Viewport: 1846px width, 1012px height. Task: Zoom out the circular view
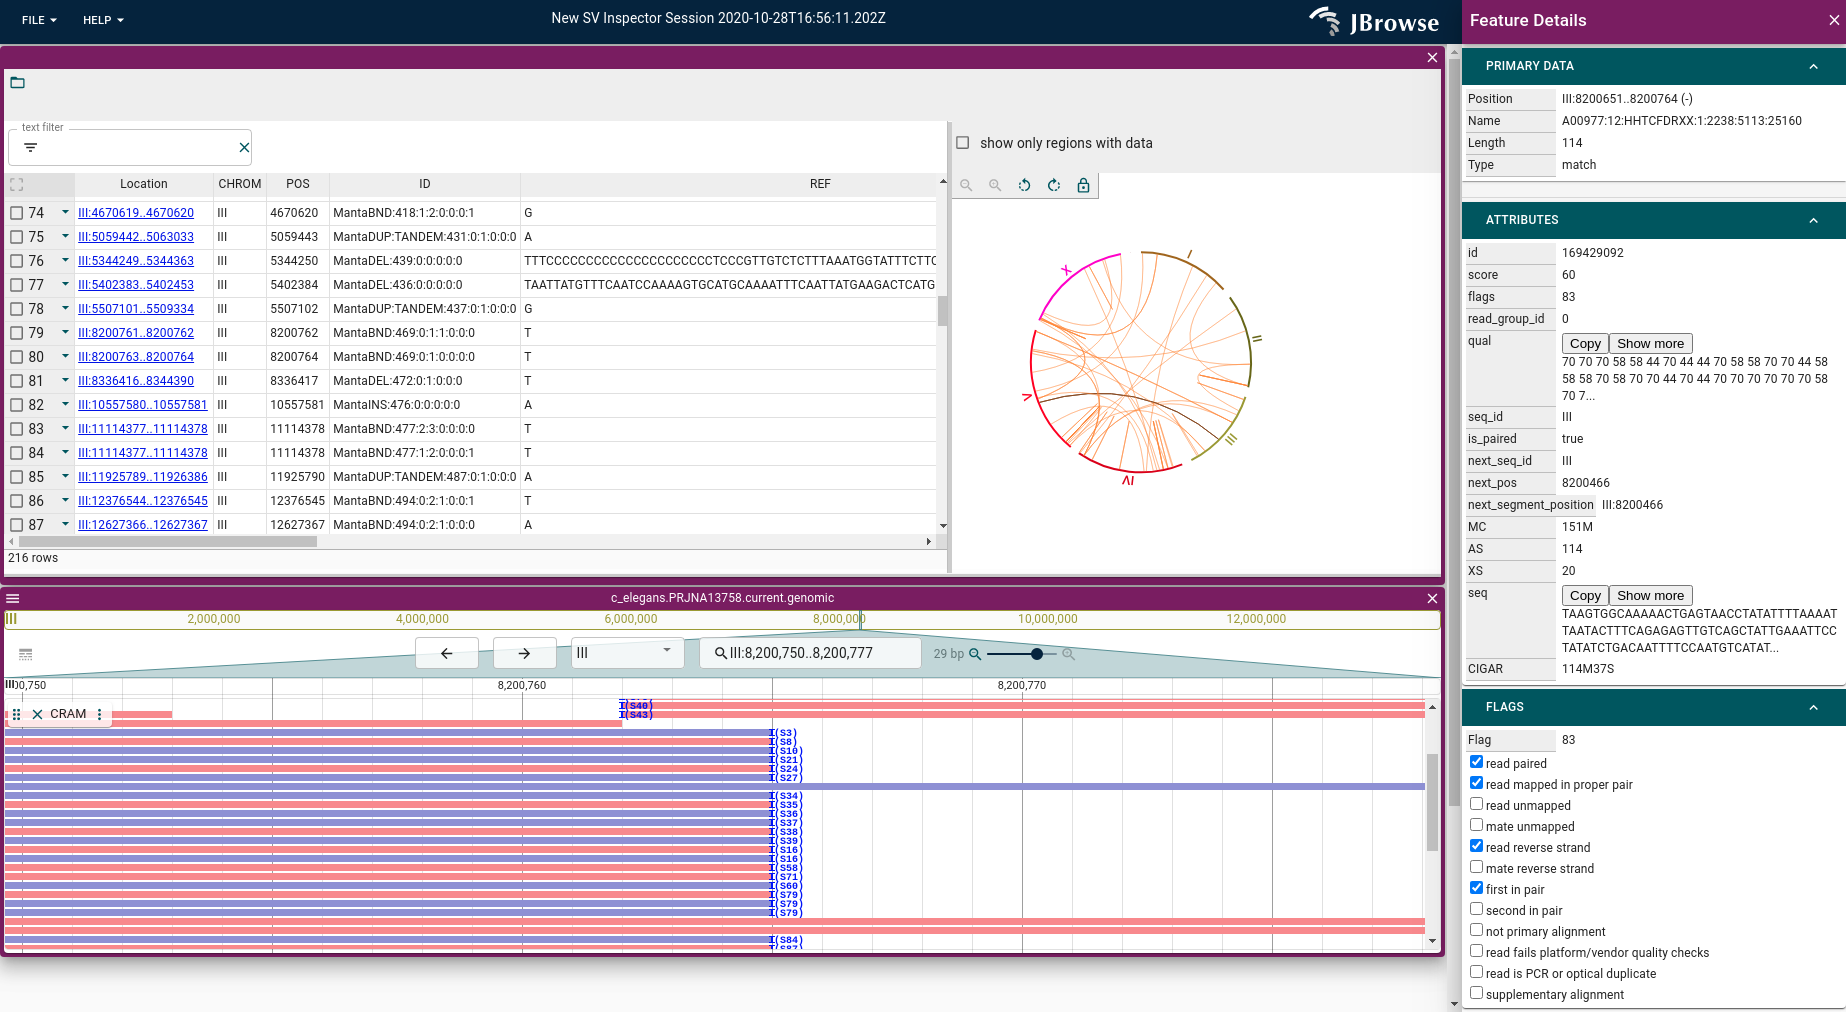pyautogui.click(x=966, y=185)
